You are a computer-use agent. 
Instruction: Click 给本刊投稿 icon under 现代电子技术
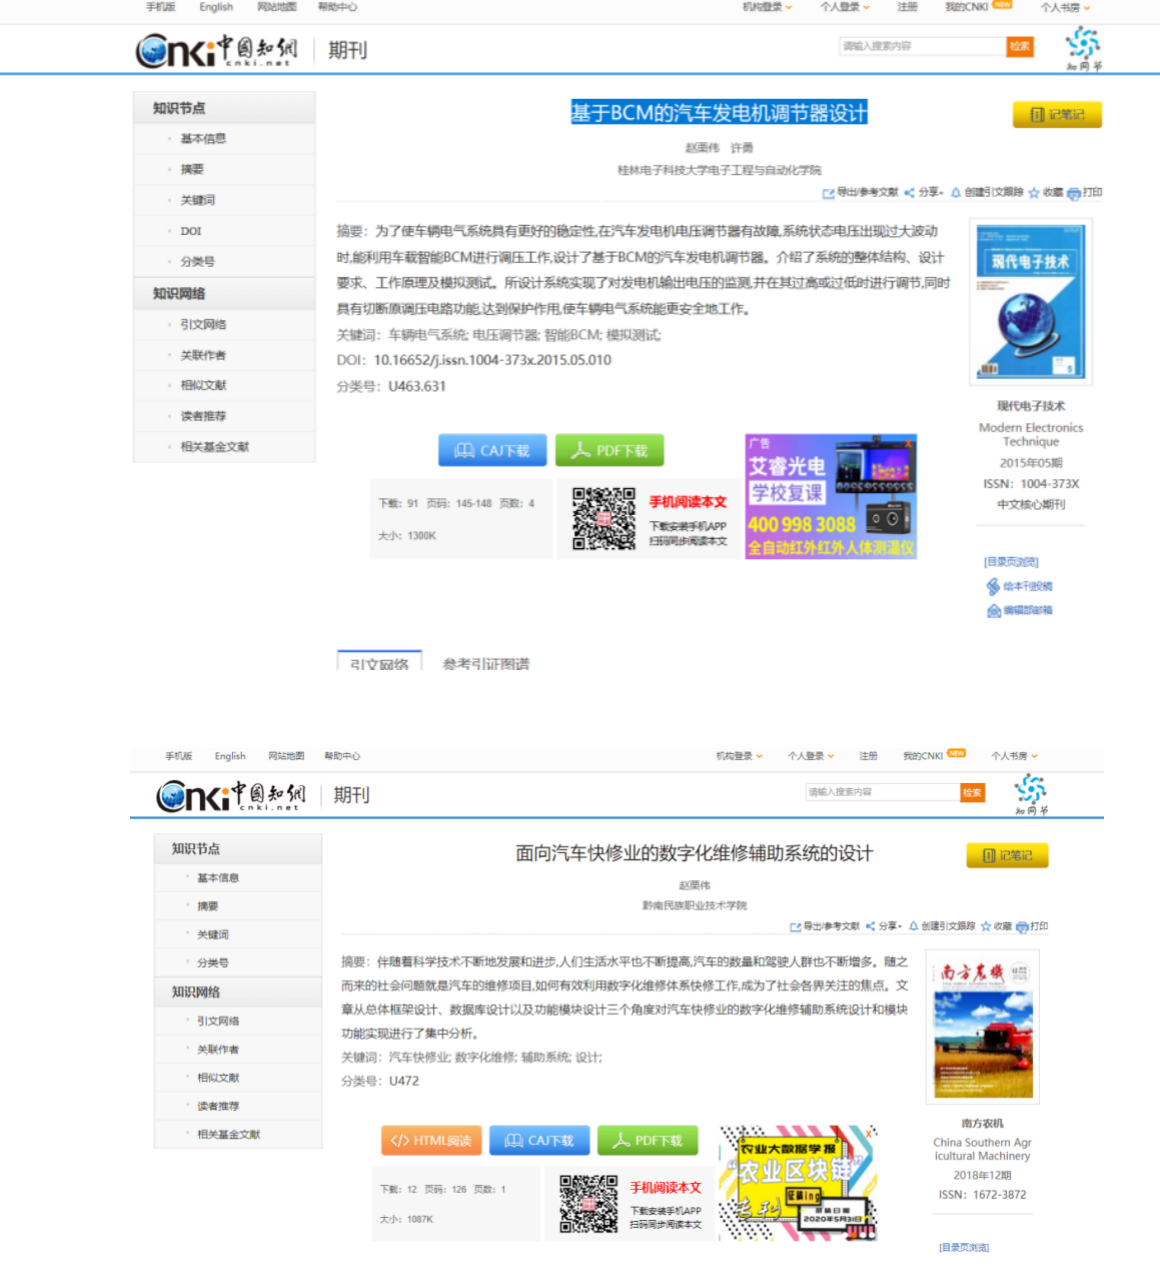pyautogui.click(x=993, y=586)
